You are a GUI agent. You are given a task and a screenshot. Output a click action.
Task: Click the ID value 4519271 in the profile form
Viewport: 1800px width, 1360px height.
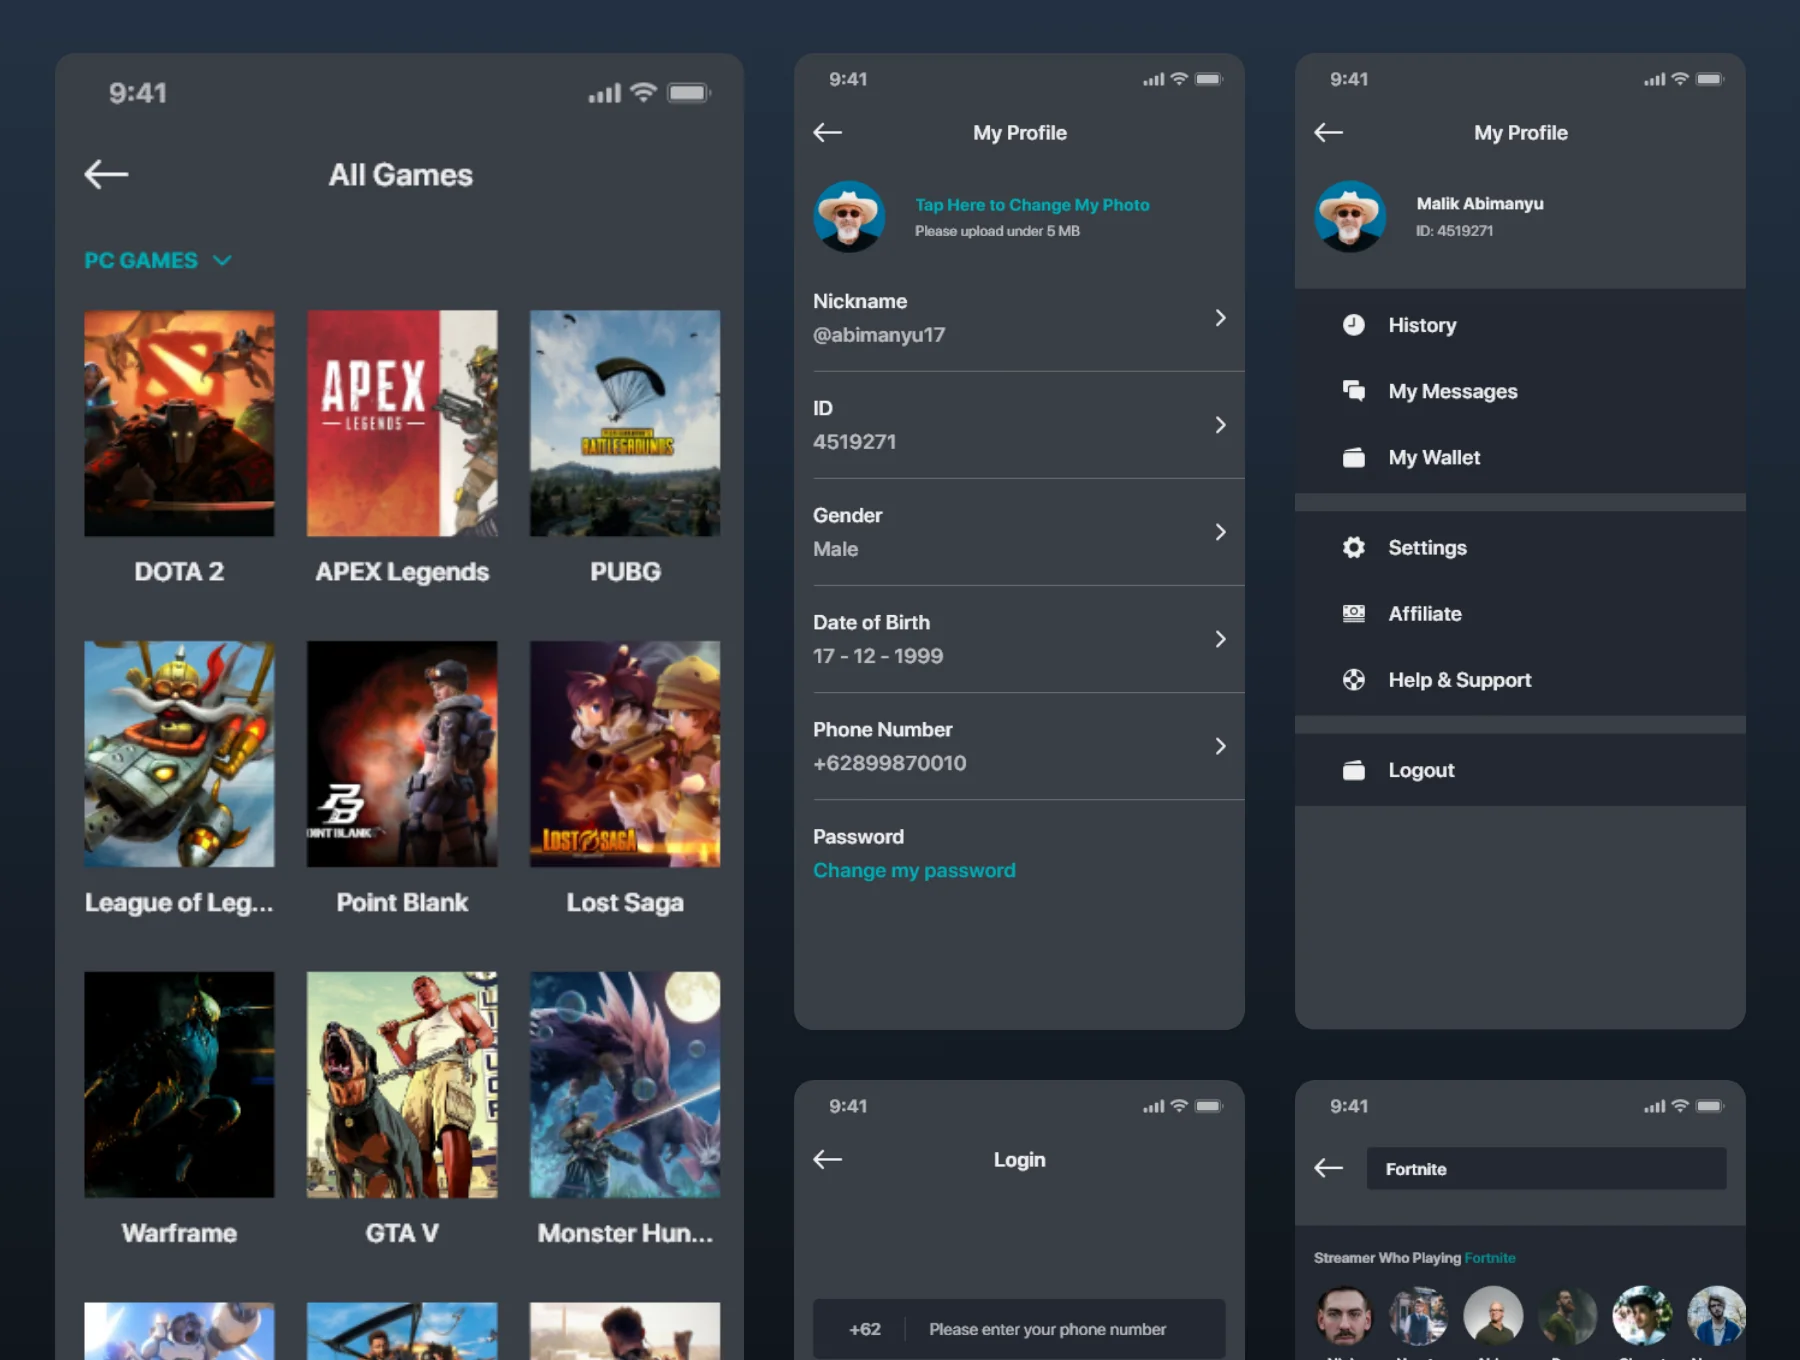pyautogui.click(x=854, y=442)
